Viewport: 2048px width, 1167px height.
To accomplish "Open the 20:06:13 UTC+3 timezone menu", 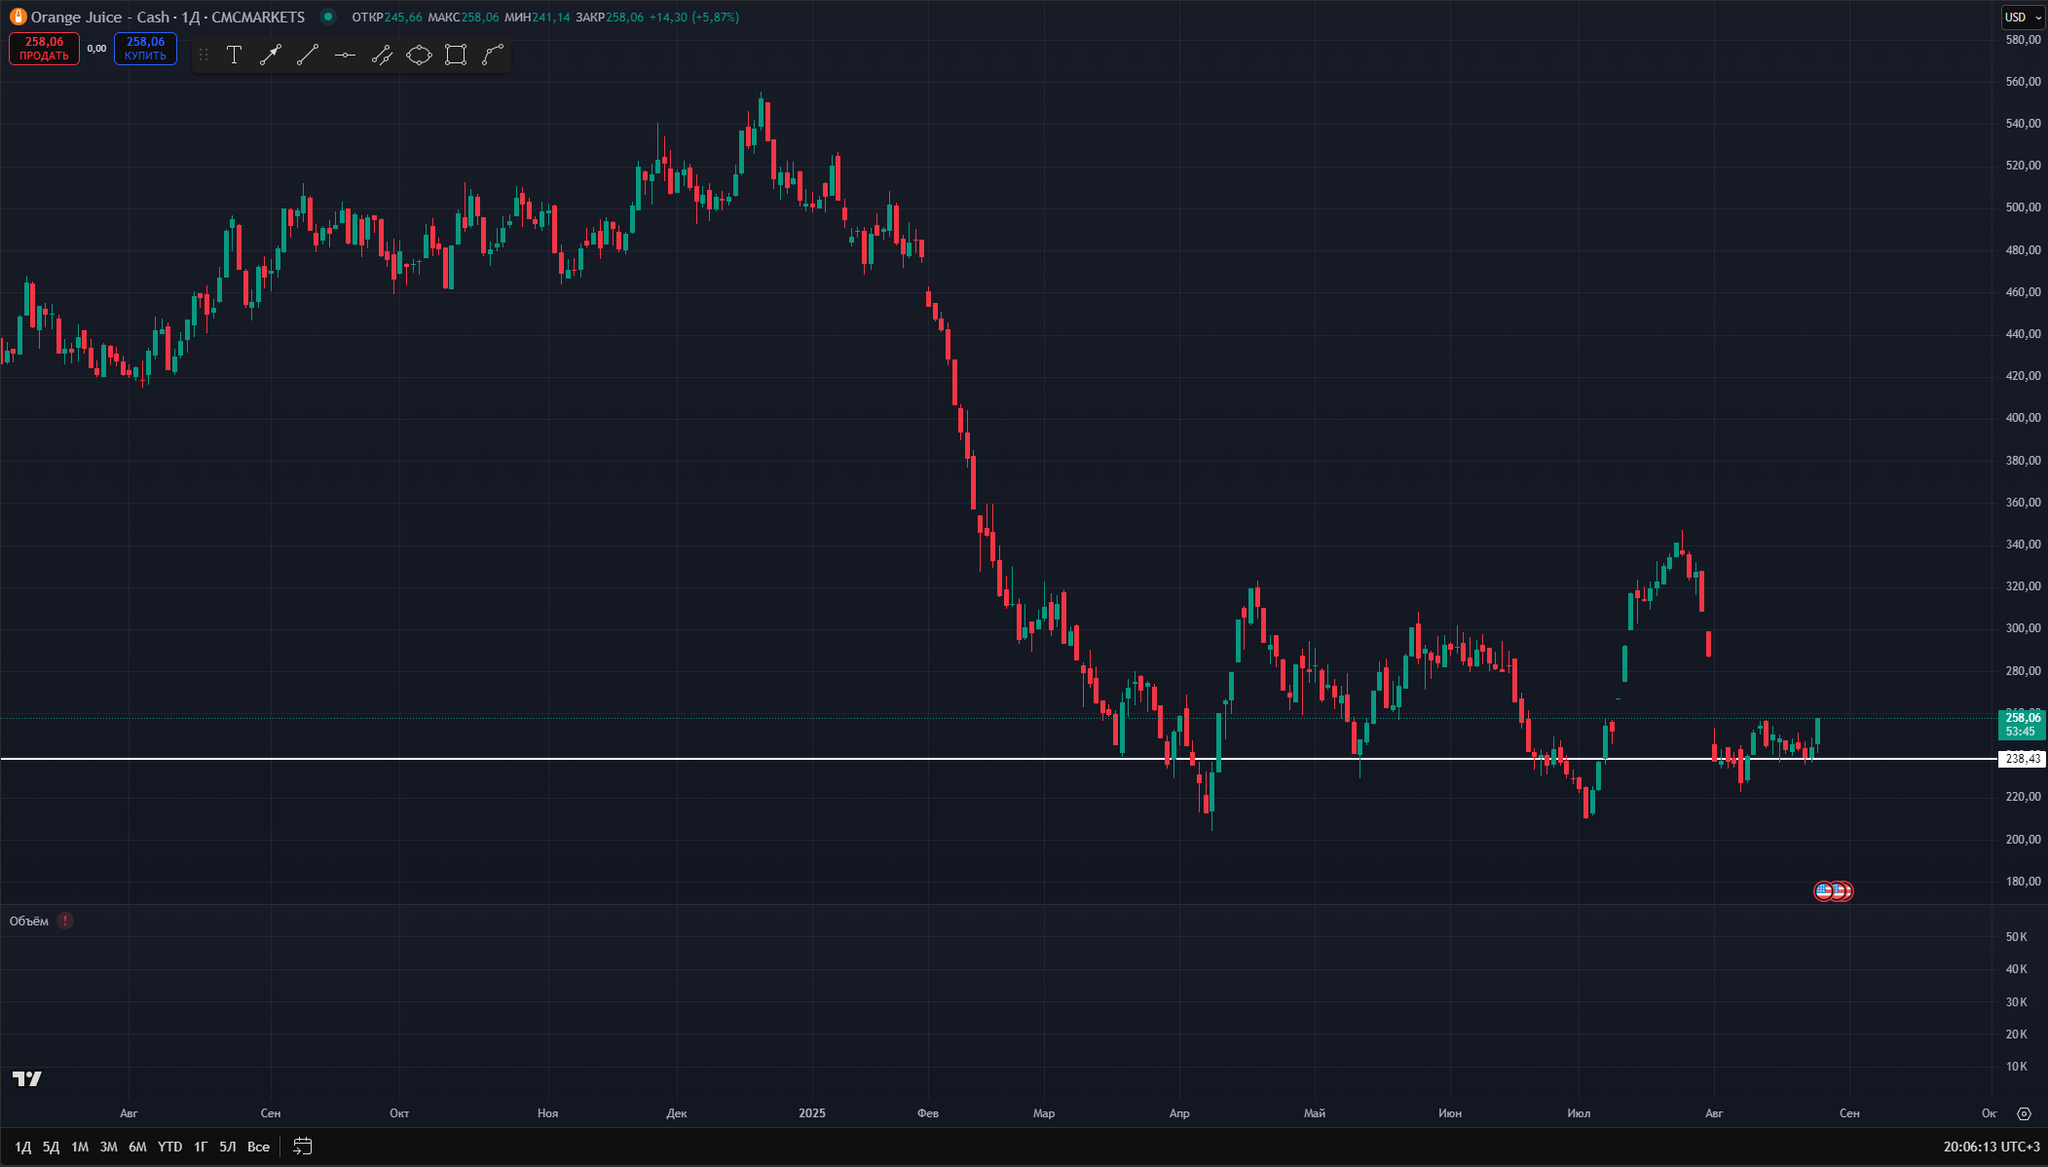I will pyautogui.click(x=1991, y=1146).
